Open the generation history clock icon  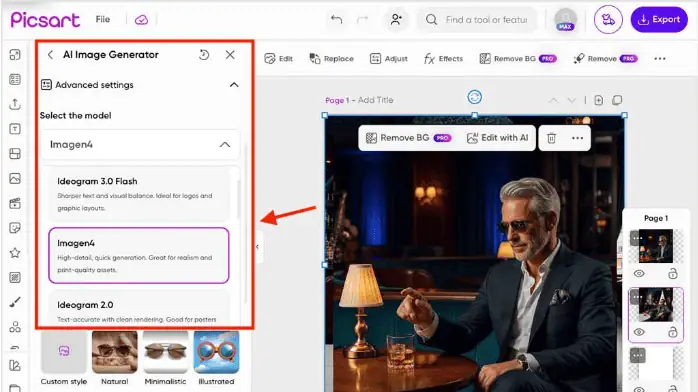(204, 55)
